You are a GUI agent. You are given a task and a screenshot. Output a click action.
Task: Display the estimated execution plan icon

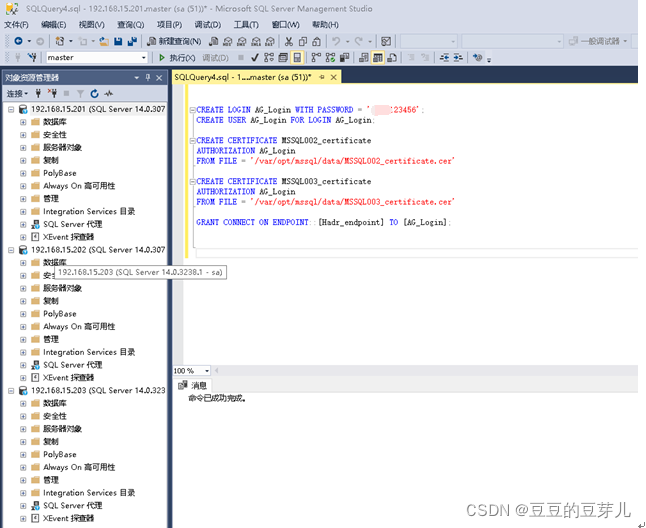tap(269, 57)
